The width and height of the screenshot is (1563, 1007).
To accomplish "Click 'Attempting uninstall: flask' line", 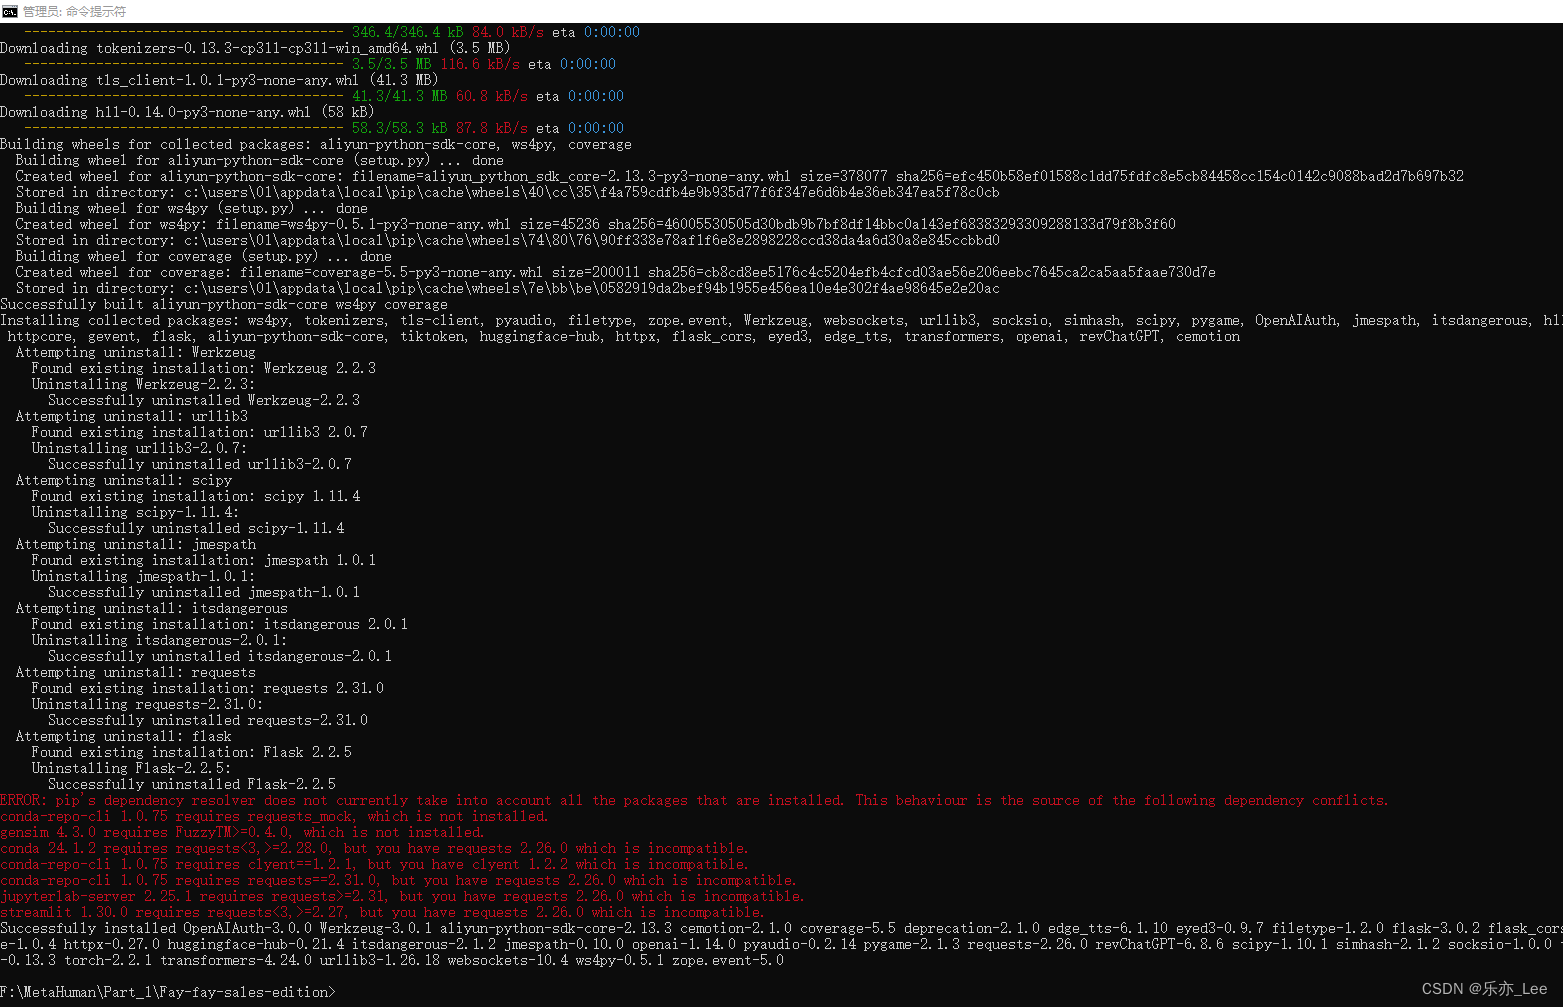I will [124, 736].
